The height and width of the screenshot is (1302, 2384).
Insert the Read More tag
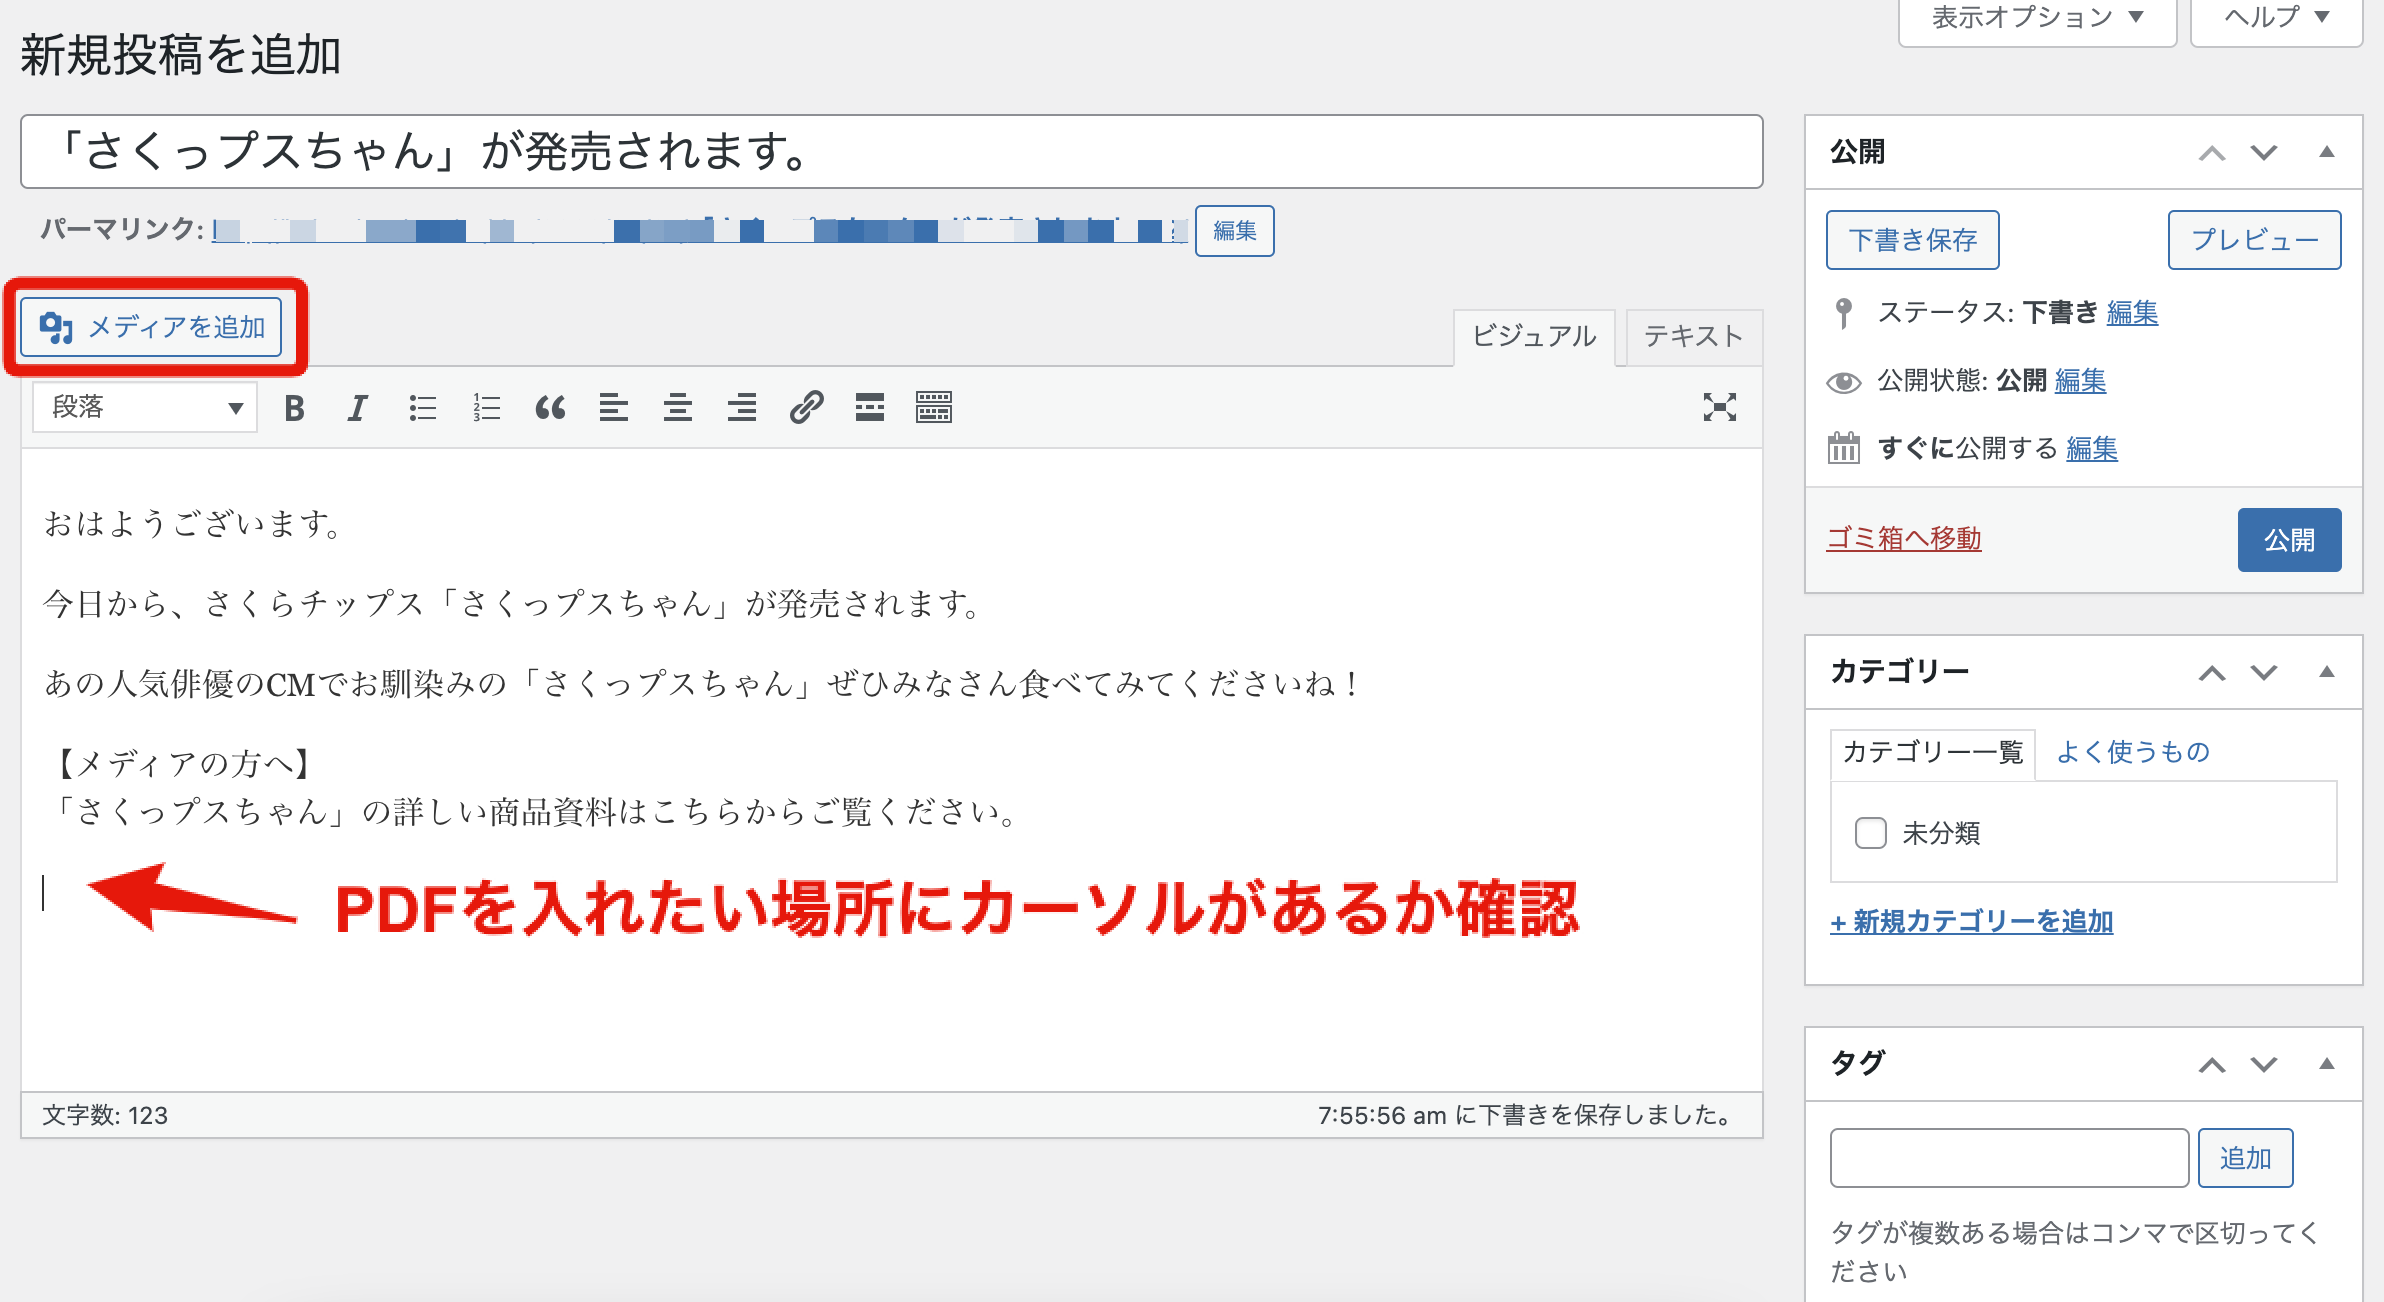[870, 408]
